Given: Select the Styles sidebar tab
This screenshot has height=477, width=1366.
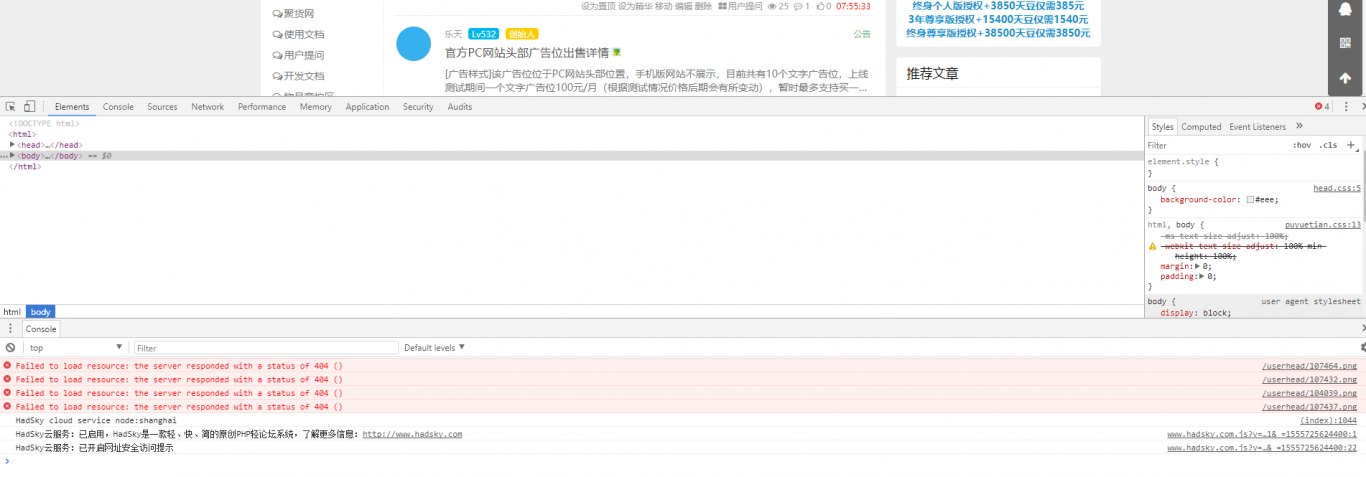Looking at the screenshot, I should pyautogui.click(x=1162, y=127).
